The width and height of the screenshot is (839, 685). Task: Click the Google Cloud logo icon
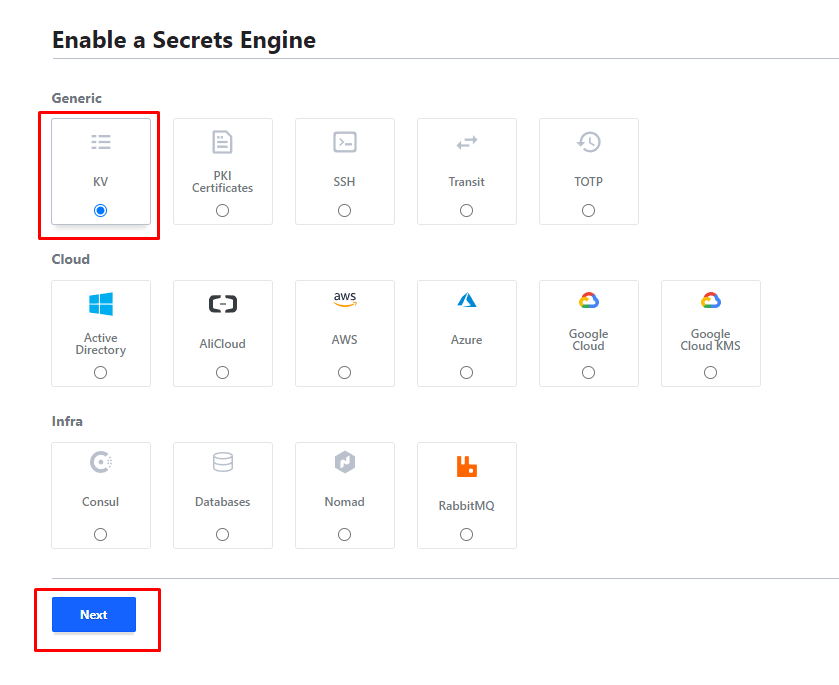[x=588, y=300]
